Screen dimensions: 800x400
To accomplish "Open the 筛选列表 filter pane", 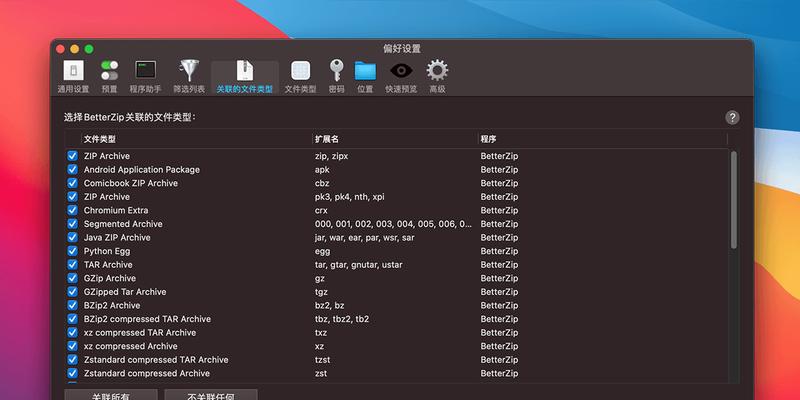I will pos(189,77).
